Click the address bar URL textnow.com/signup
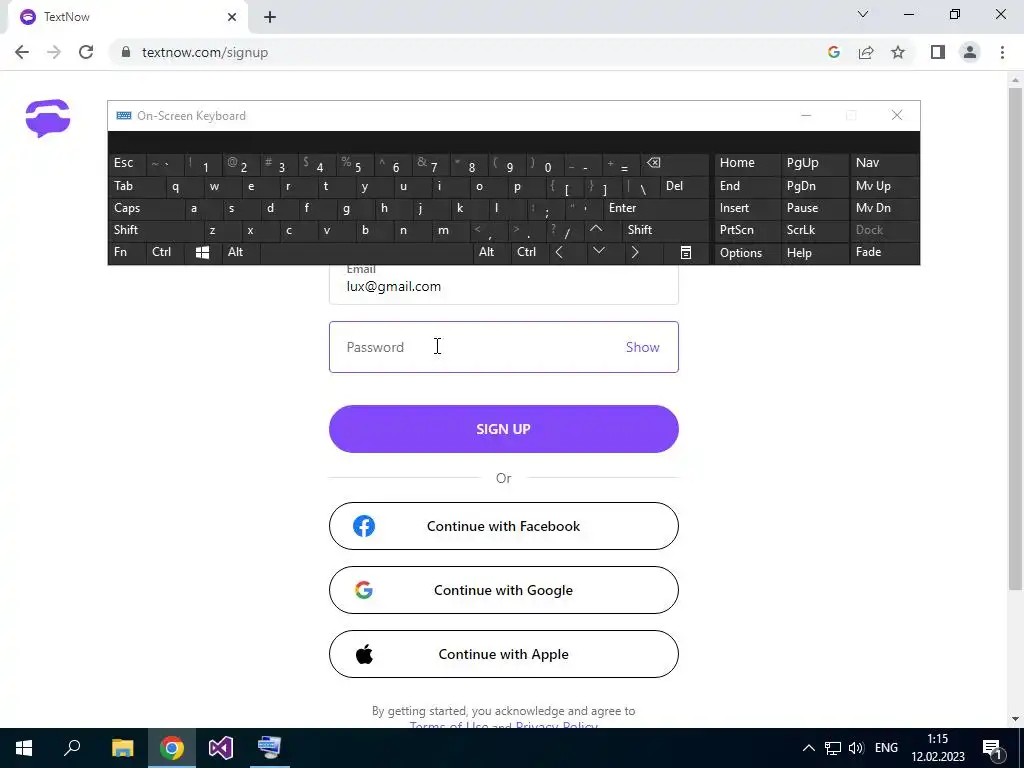 (205, 52)
